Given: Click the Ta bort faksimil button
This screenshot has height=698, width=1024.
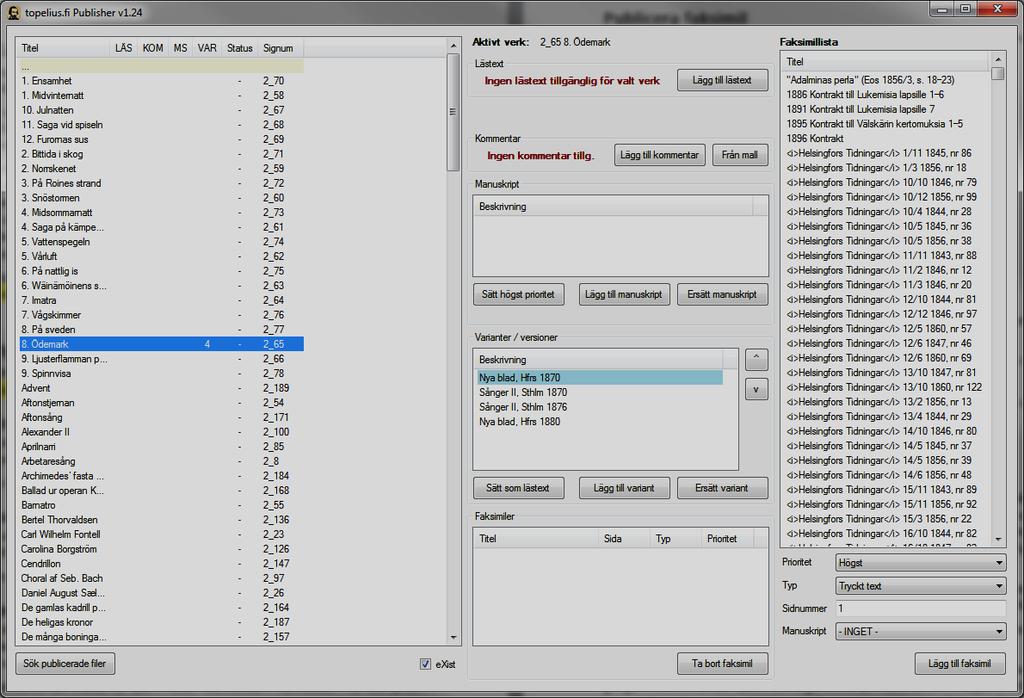Looking at the screenshot, I should click(722, 663).
